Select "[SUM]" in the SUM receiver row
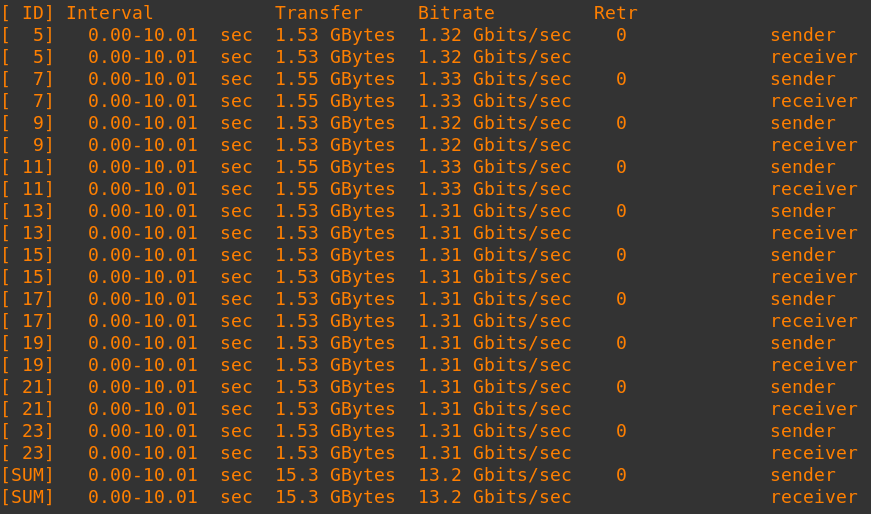871x514 pixels. point(27,497)
